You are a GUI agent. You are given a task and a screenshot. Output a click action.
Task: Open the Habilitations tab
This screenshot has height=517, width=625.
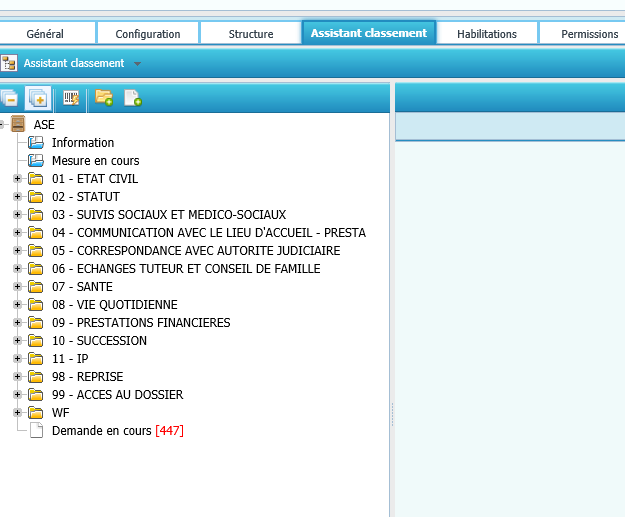(x=486, y=34)
